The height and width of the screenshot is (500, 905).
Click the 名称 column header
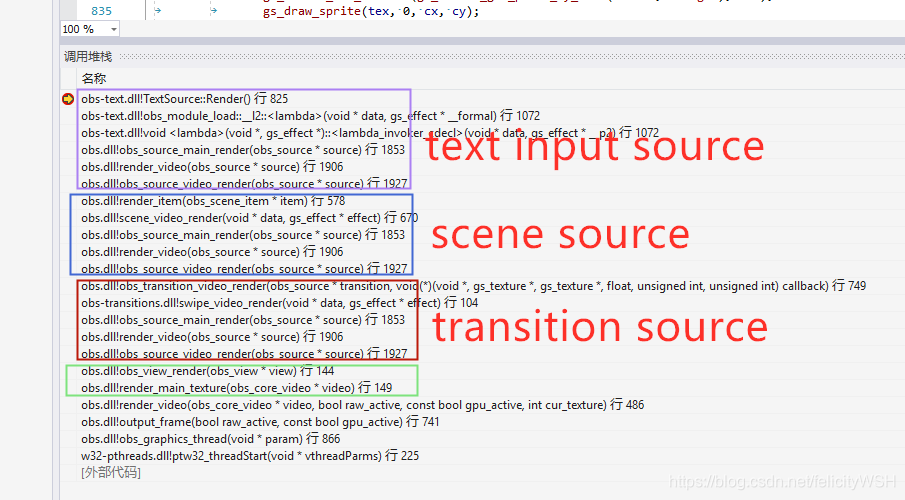(x=94, y=79)
